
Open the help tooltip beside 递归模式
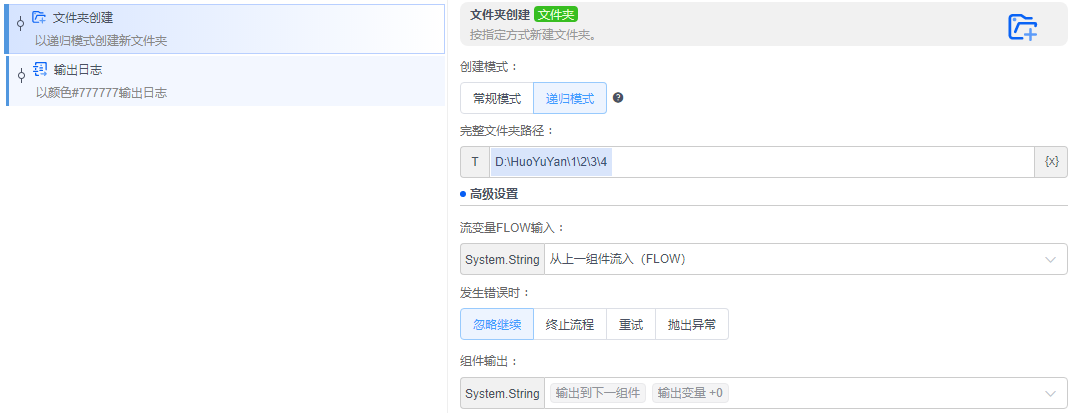[618, 98]
